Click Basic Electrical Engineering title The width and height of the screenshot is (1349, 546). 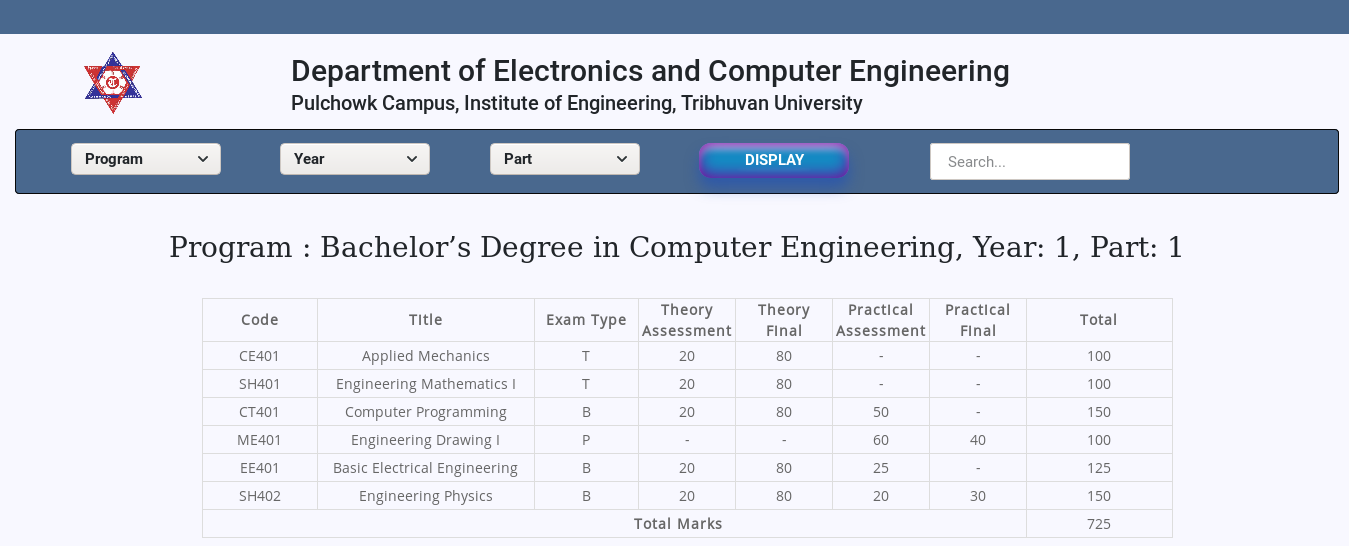tap(426, 468)
